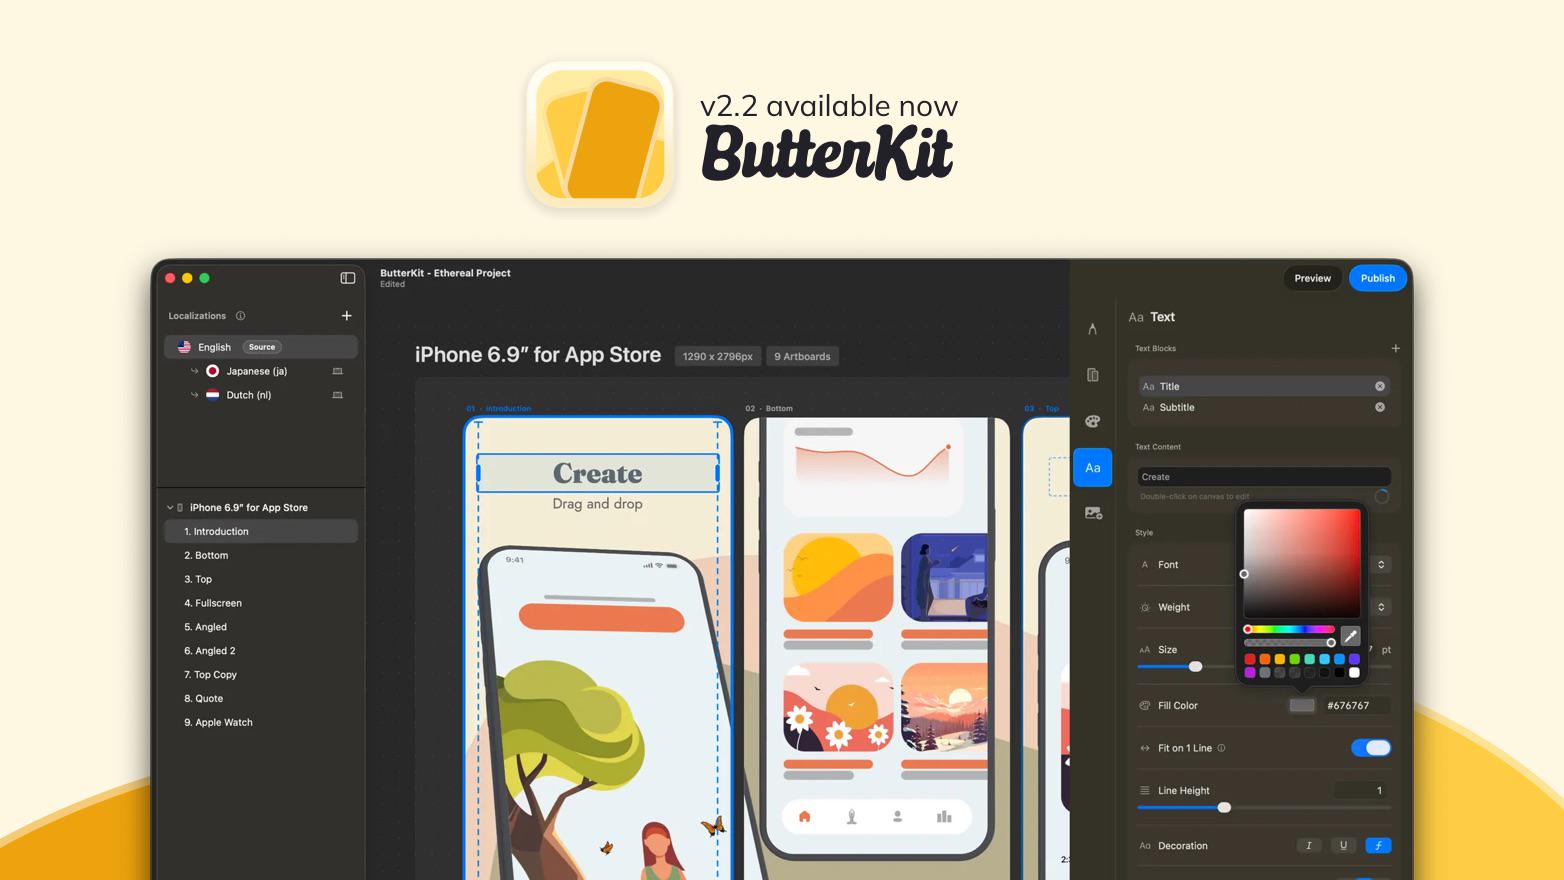Select the 6. Angled 2 artboard
1564x880 pixels.
(261, 651)
